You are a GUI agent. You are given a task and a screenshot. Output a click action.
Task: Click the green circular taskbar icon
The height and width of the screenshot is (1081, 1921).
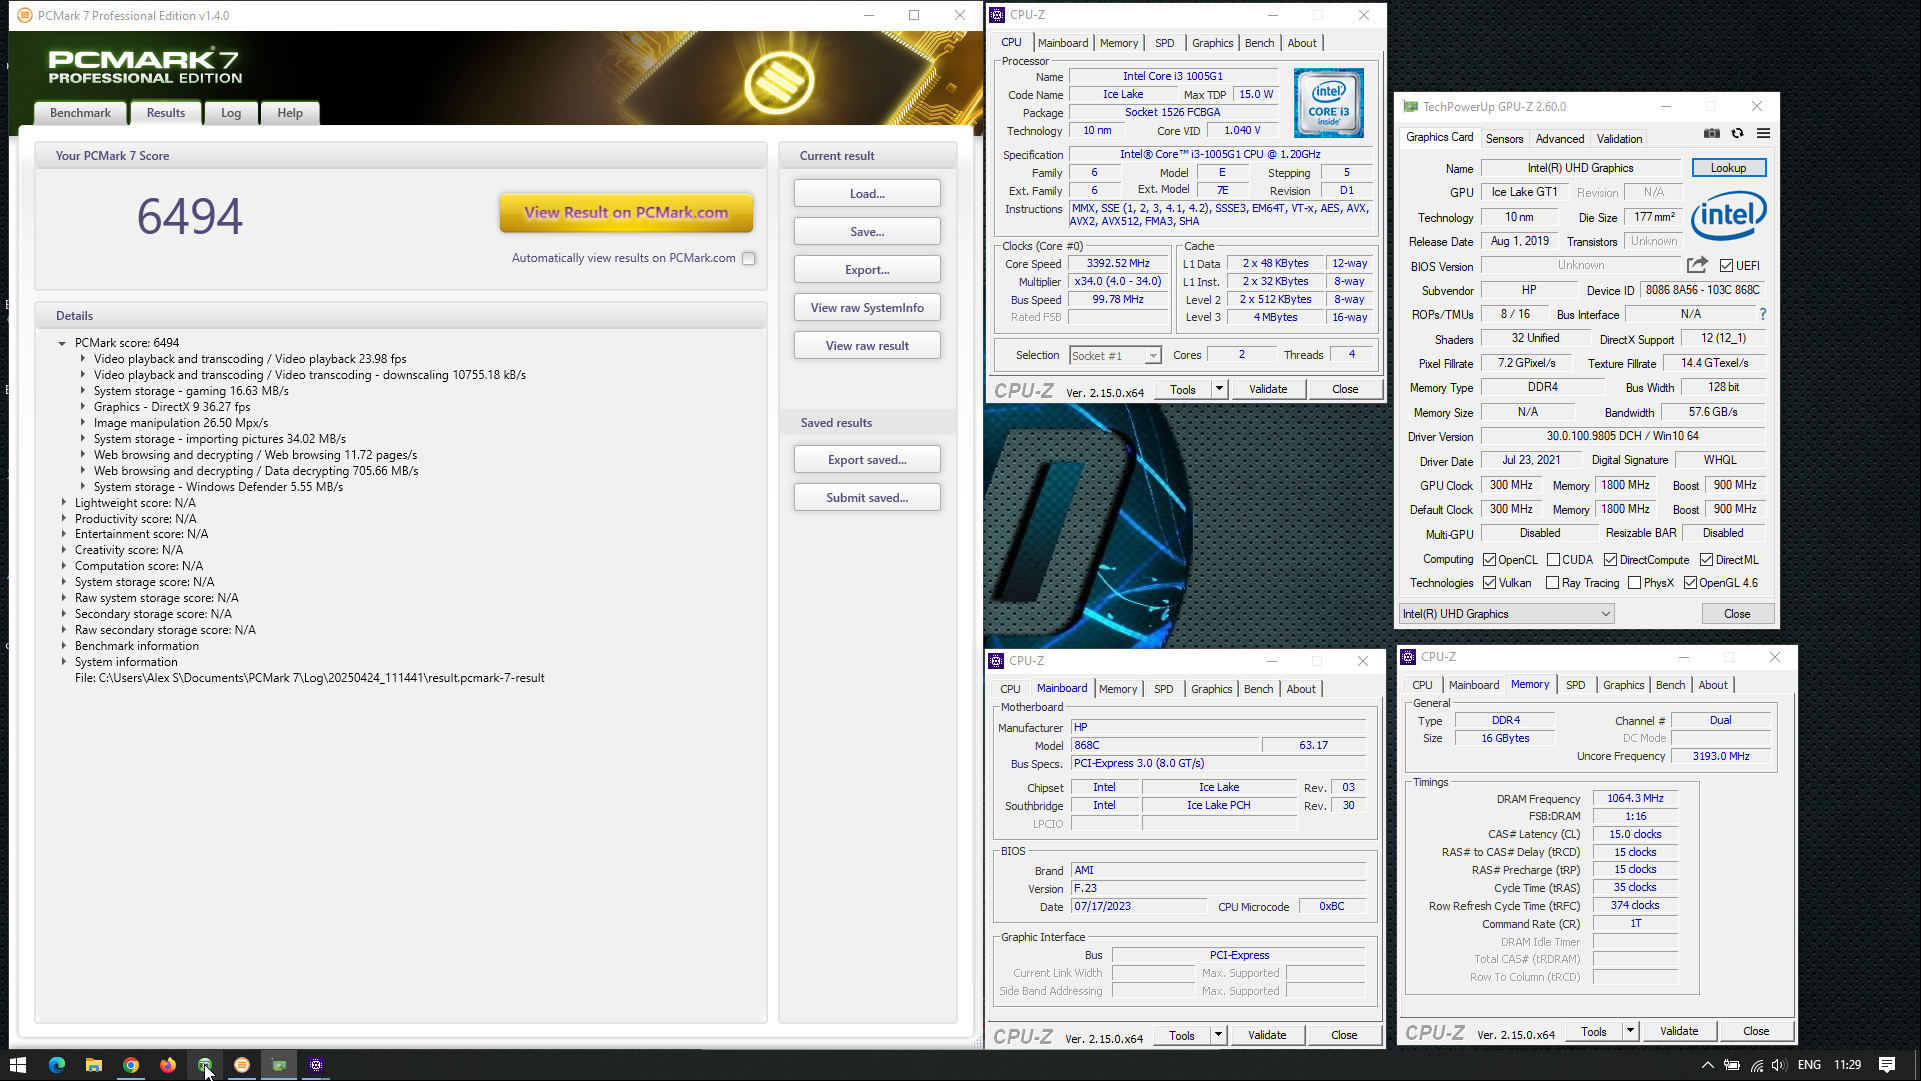click(205, 1065)
